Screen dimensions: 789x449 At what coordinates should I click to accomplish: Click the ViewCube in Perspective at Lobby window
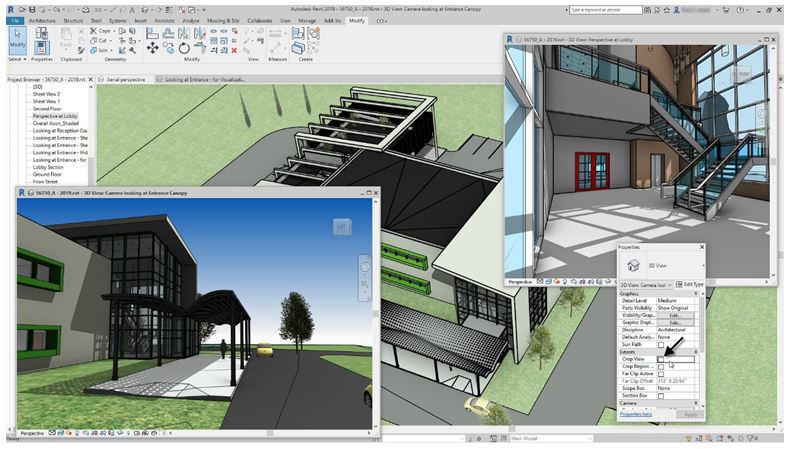coord(740,74)
